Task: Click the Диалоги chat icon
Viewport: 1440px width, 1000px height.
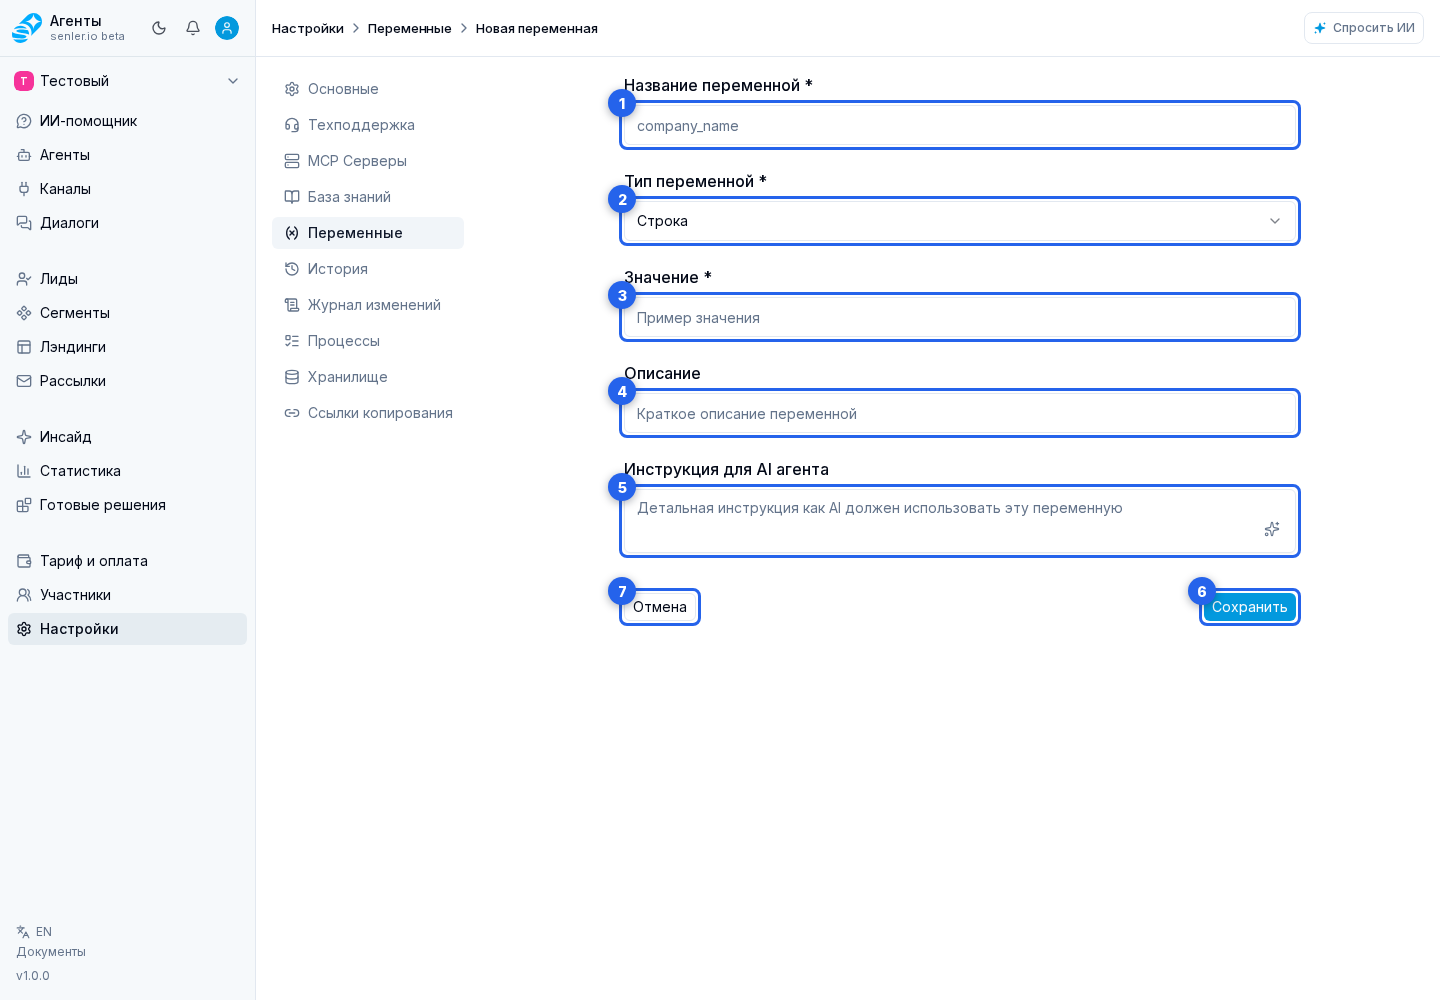Action: click(24, 223)
